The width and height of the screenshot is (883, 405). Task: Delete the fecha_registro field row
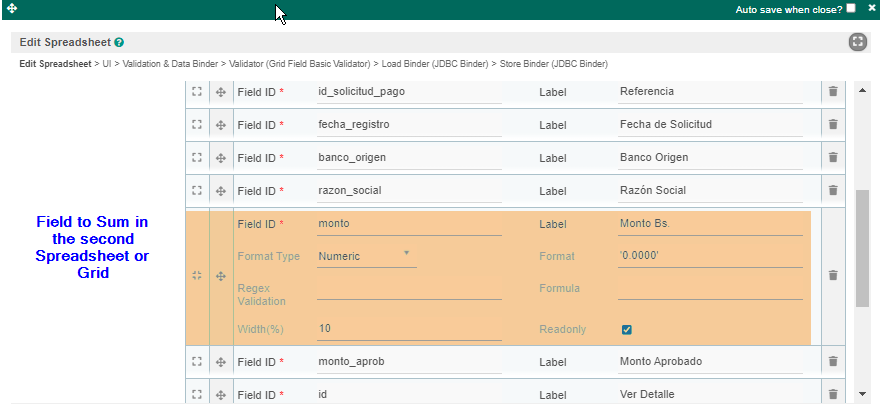coord(832,125)
